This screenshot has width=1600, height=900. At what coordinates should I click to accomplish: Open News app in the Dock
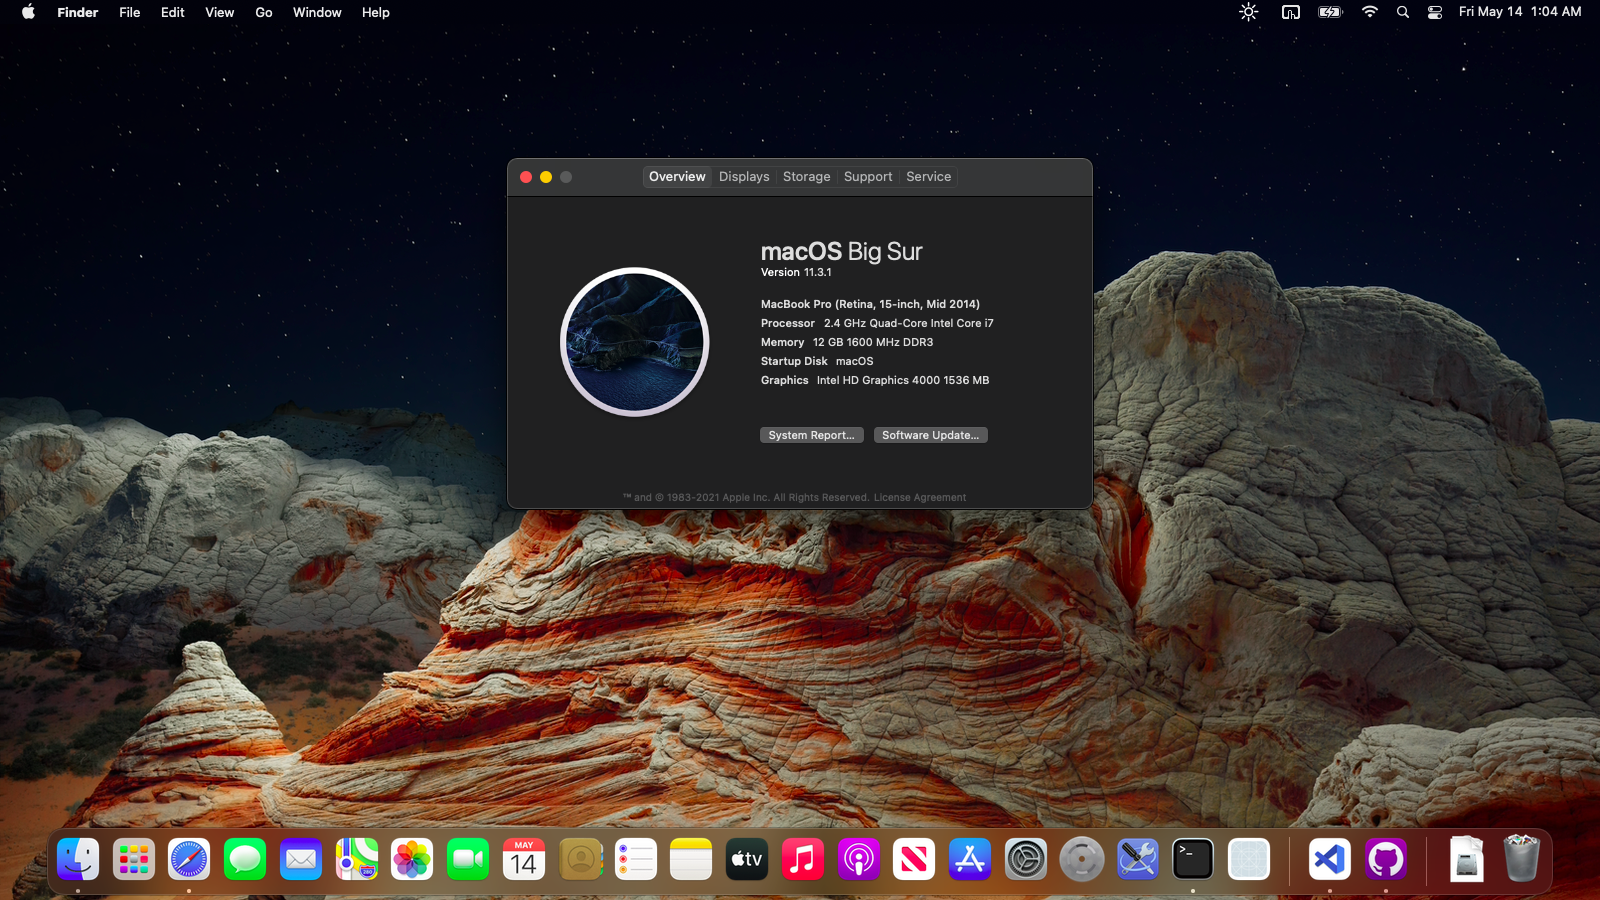click(914, 859)
